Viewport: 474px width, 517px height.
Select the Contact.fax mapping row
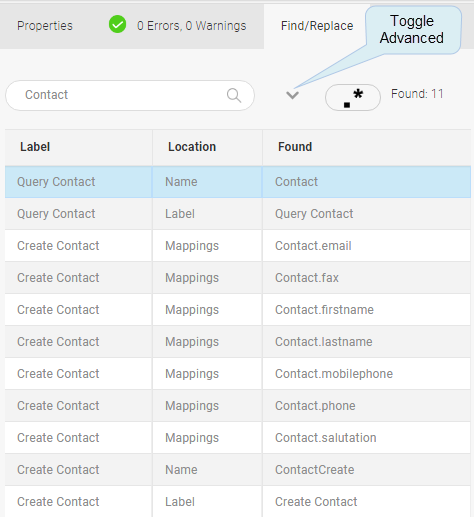click(x=238, y=278)
